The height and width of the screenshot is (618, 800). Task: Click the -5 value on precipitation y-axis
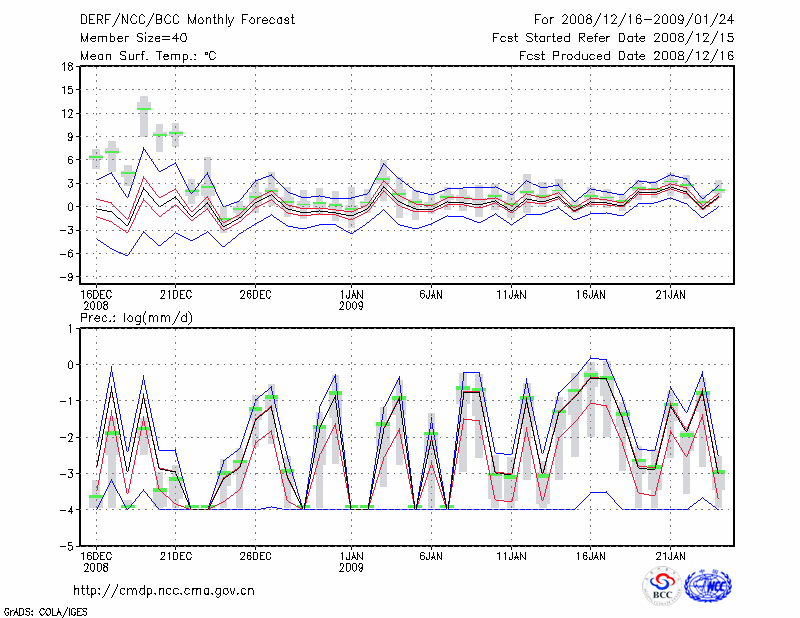[66, 547]
